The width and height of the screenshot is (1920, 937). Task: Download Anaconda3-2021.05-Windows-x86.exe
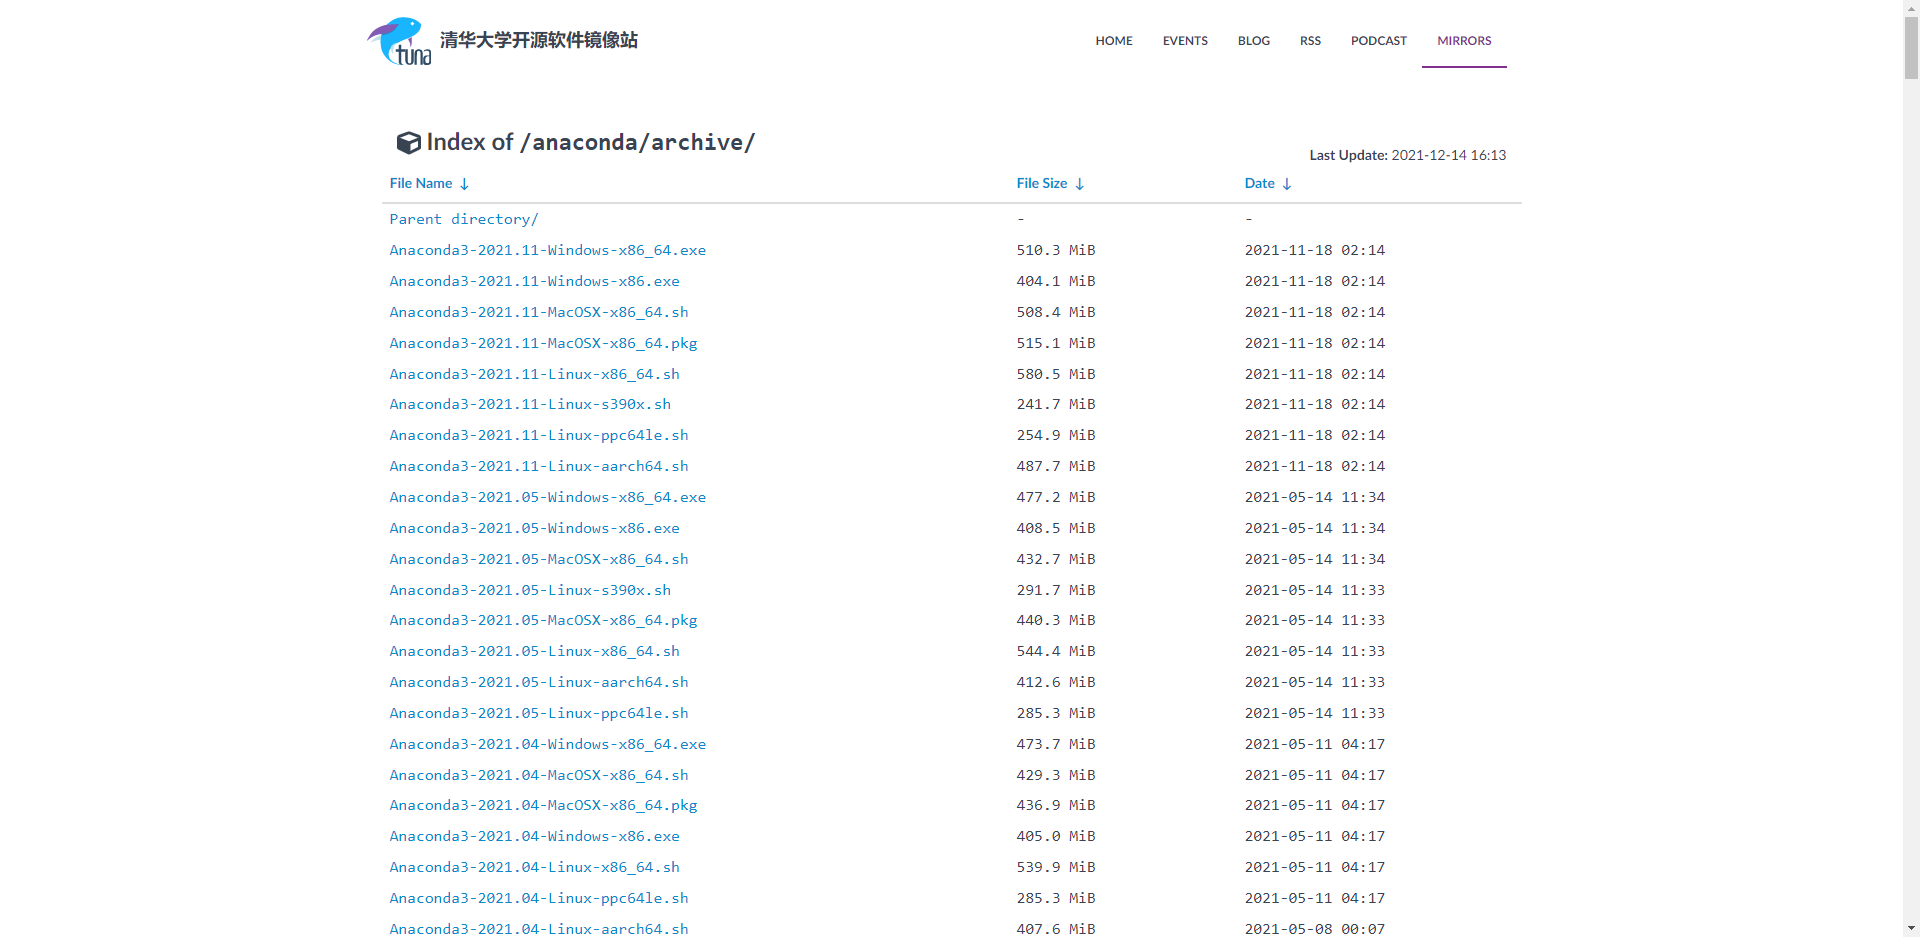click(x=535, y=528)
